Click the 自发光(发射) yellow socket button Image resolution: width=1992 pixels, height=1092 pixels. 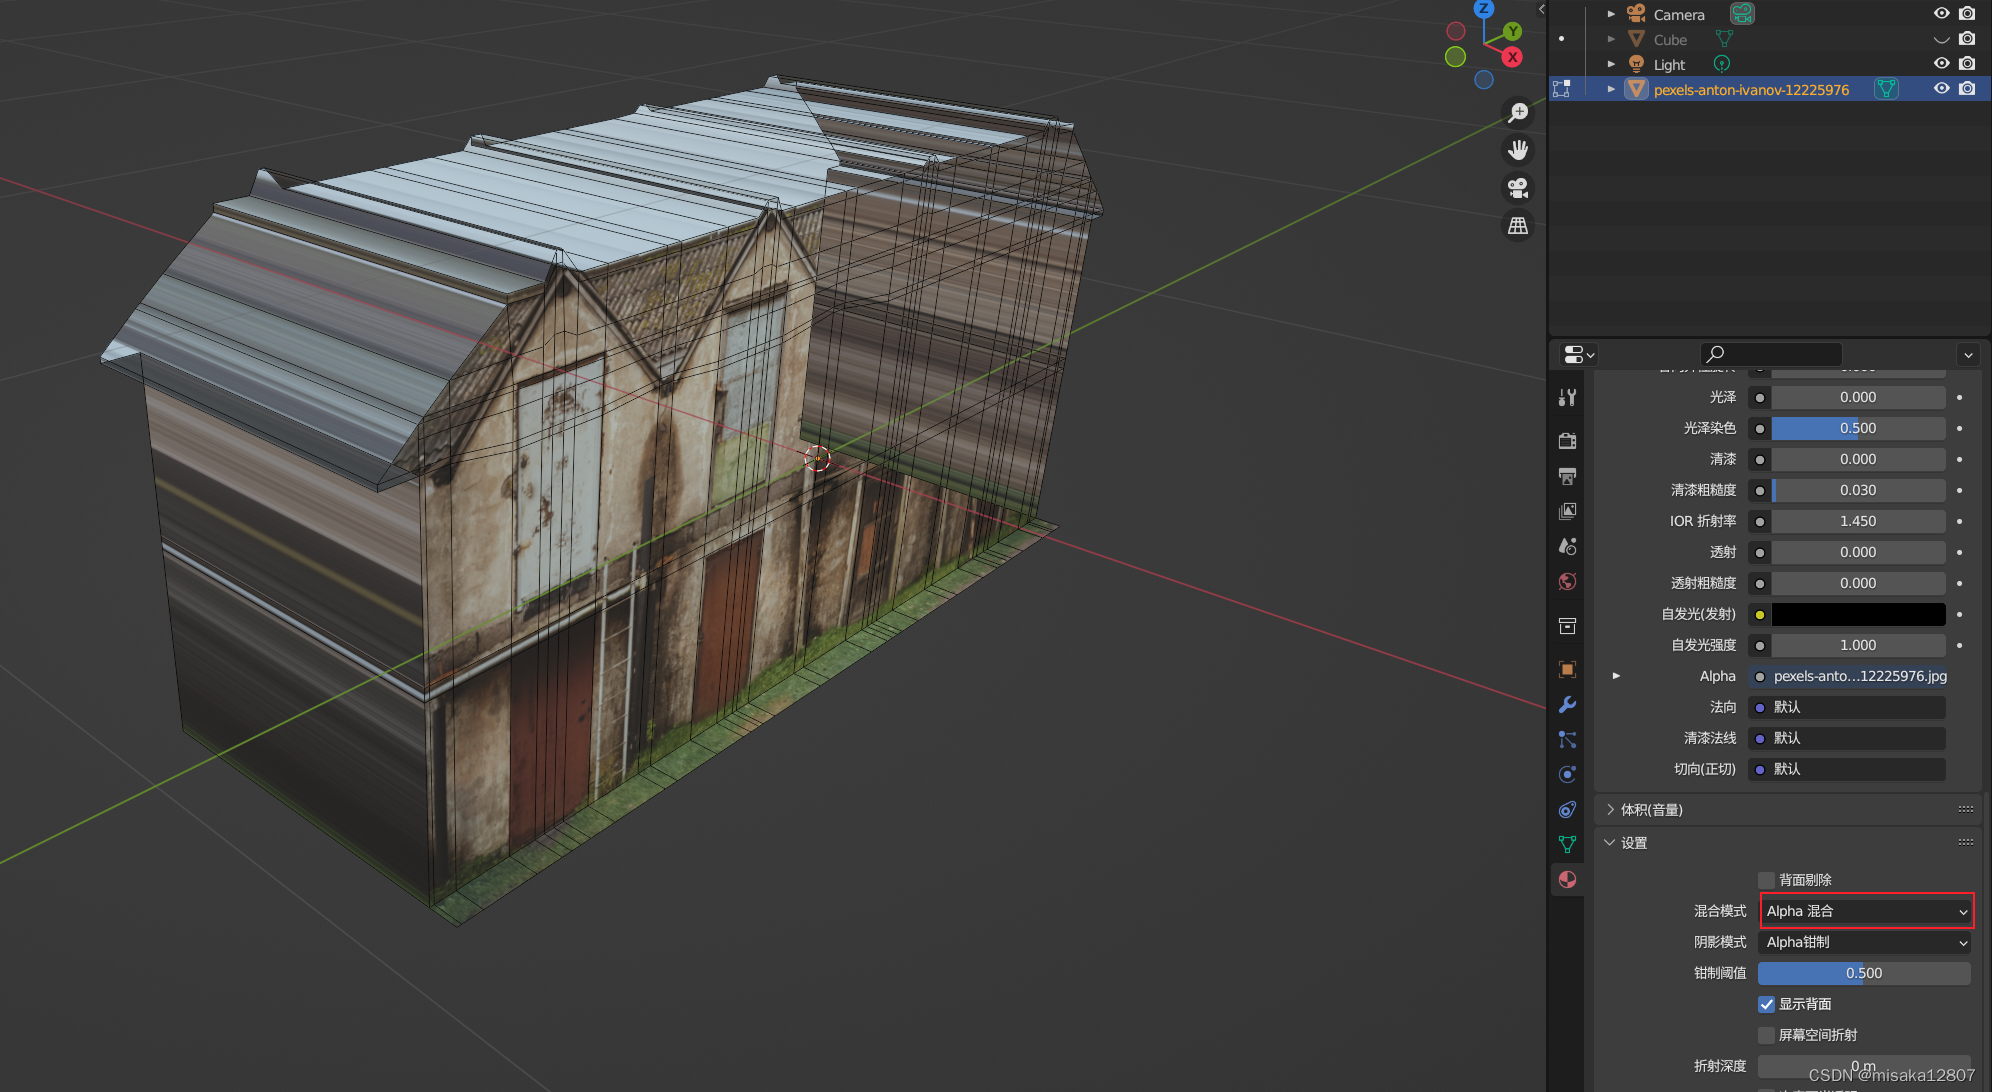(x=1759, y=615)
